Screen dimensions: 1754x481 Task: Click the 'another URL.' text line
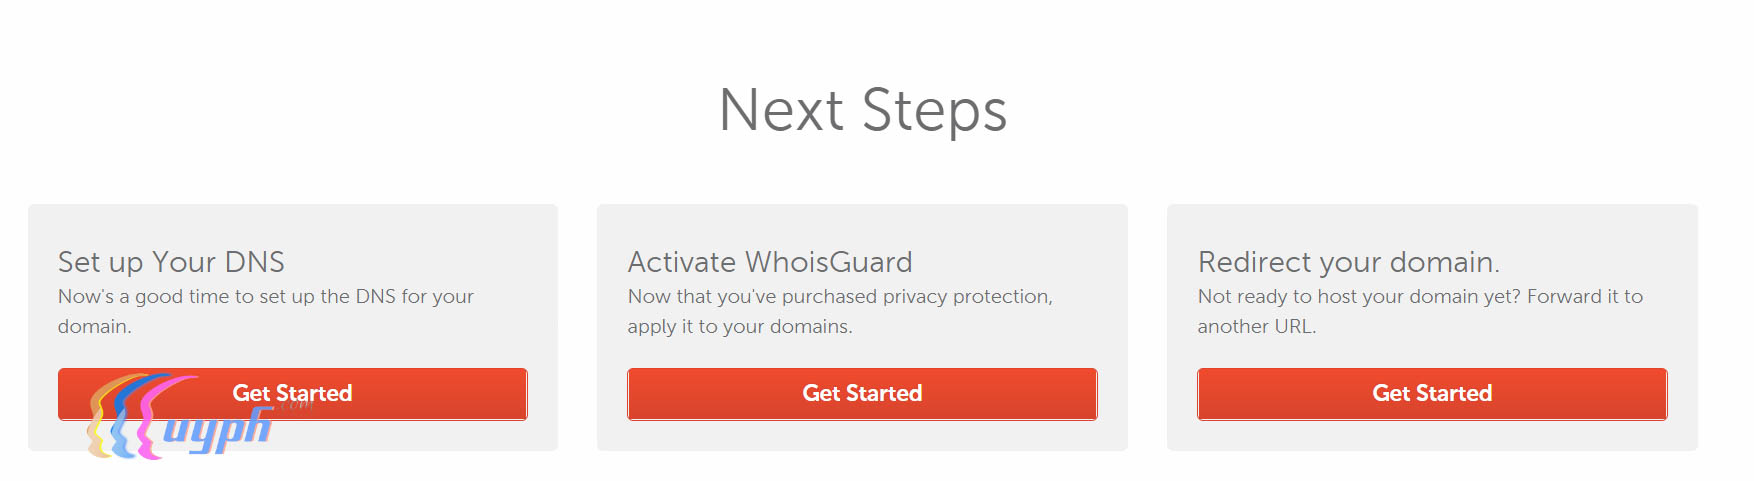click(x=1256, y=327)
